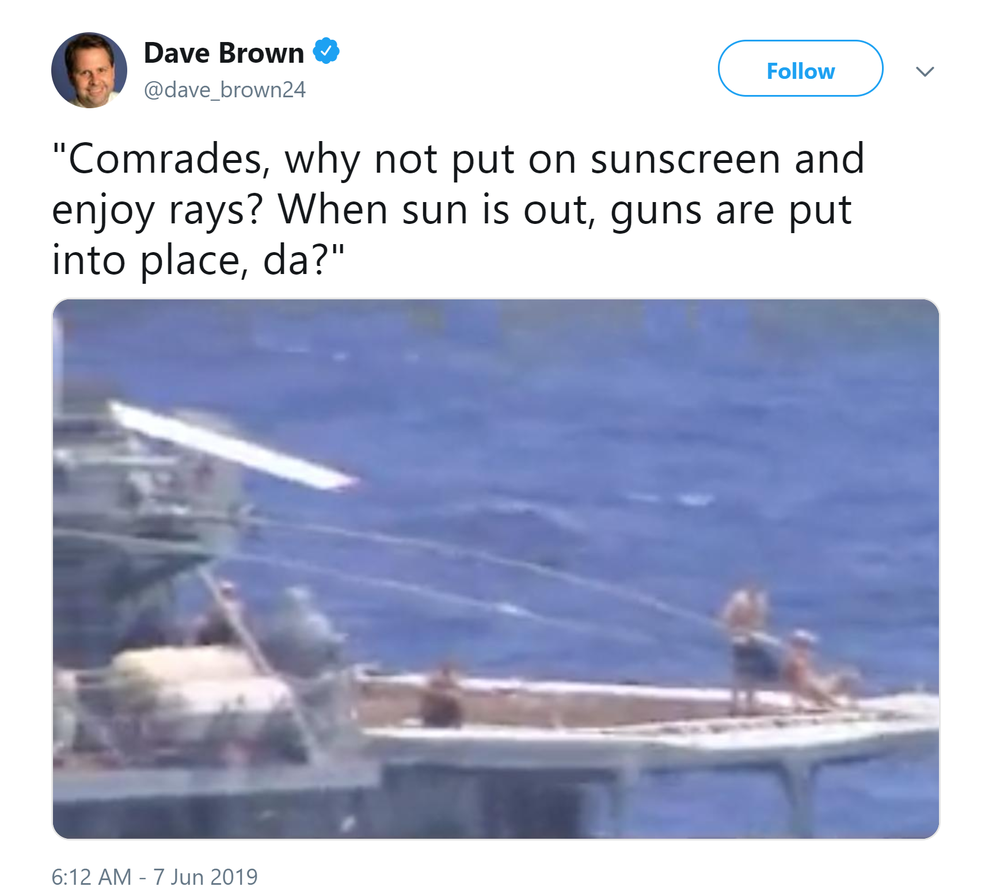
Task: Click the blue verified badge
Action: [326, 51]
